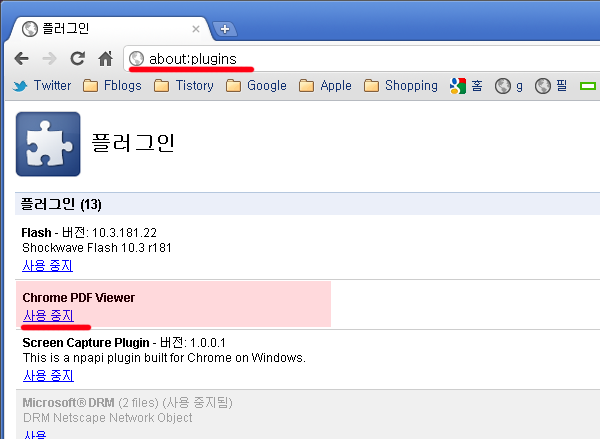Click the globe icon in address bar

[136, 59]
